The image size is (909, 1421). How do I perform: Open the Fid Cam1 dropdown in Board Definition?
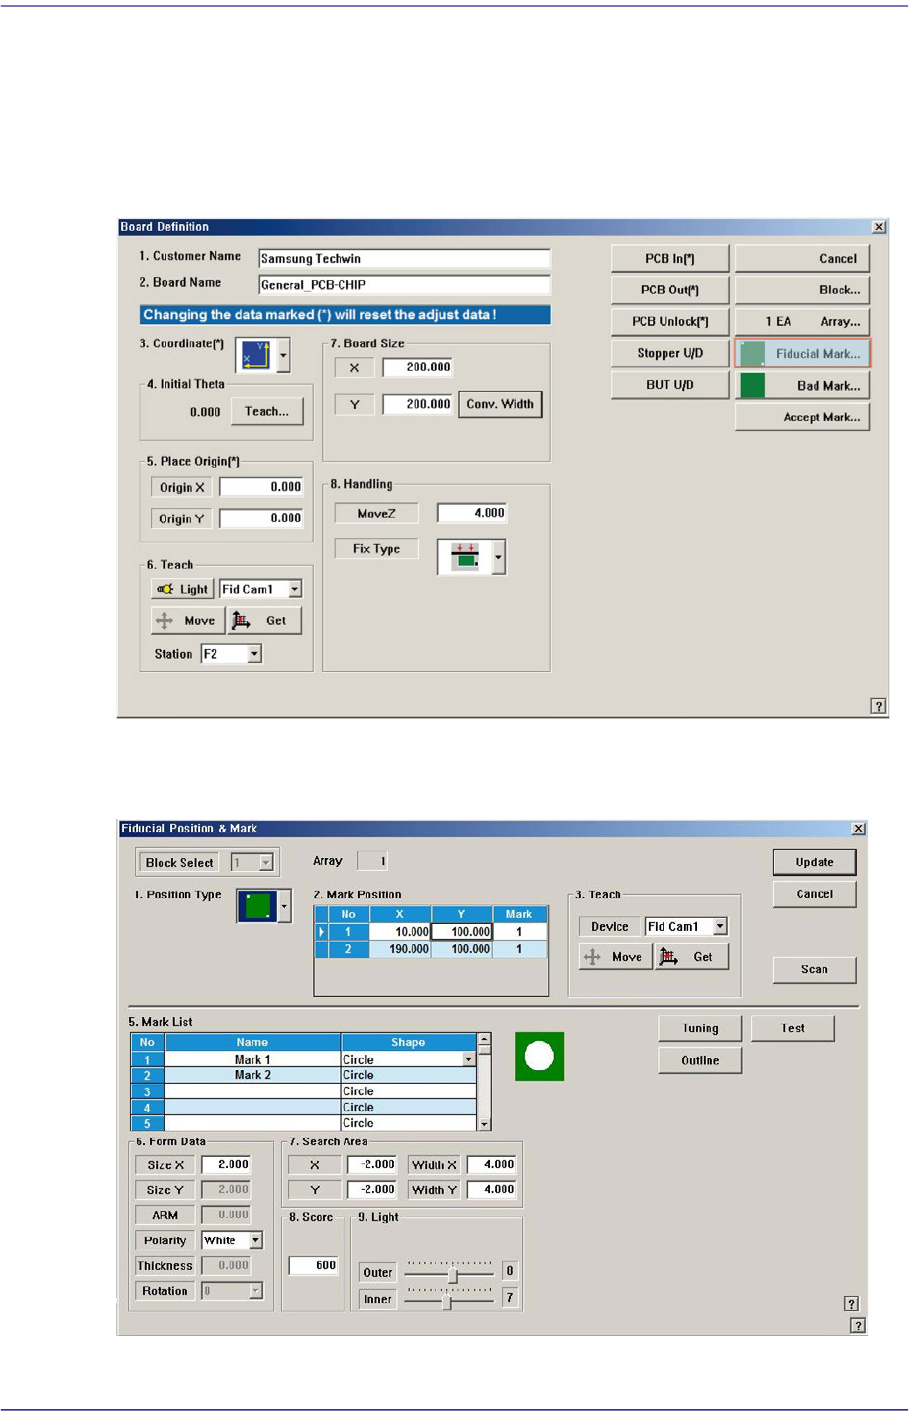[x=295, y=589]
